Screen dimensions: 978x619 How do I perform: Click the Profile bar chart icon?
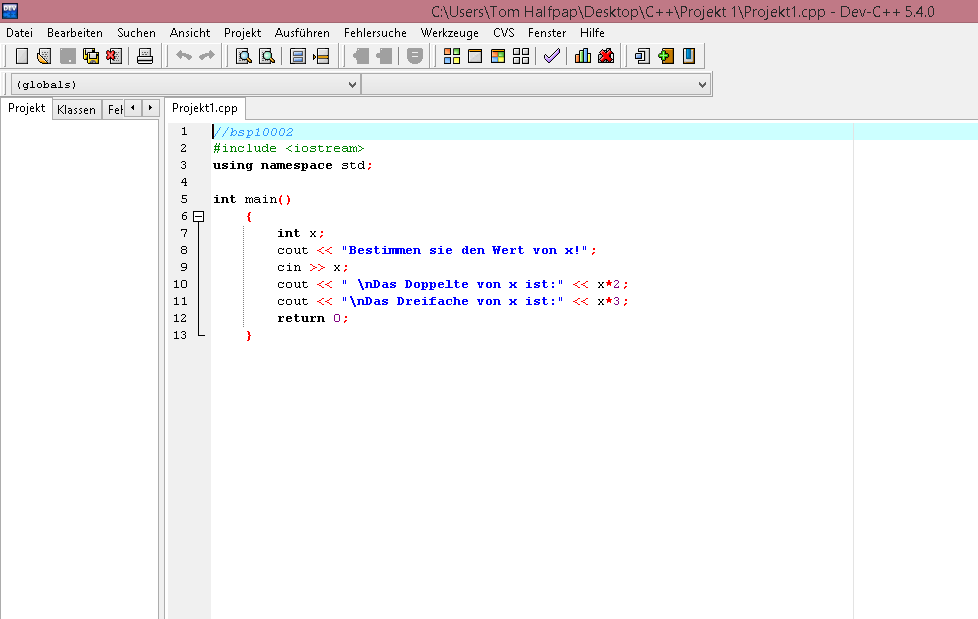(583, 56)
